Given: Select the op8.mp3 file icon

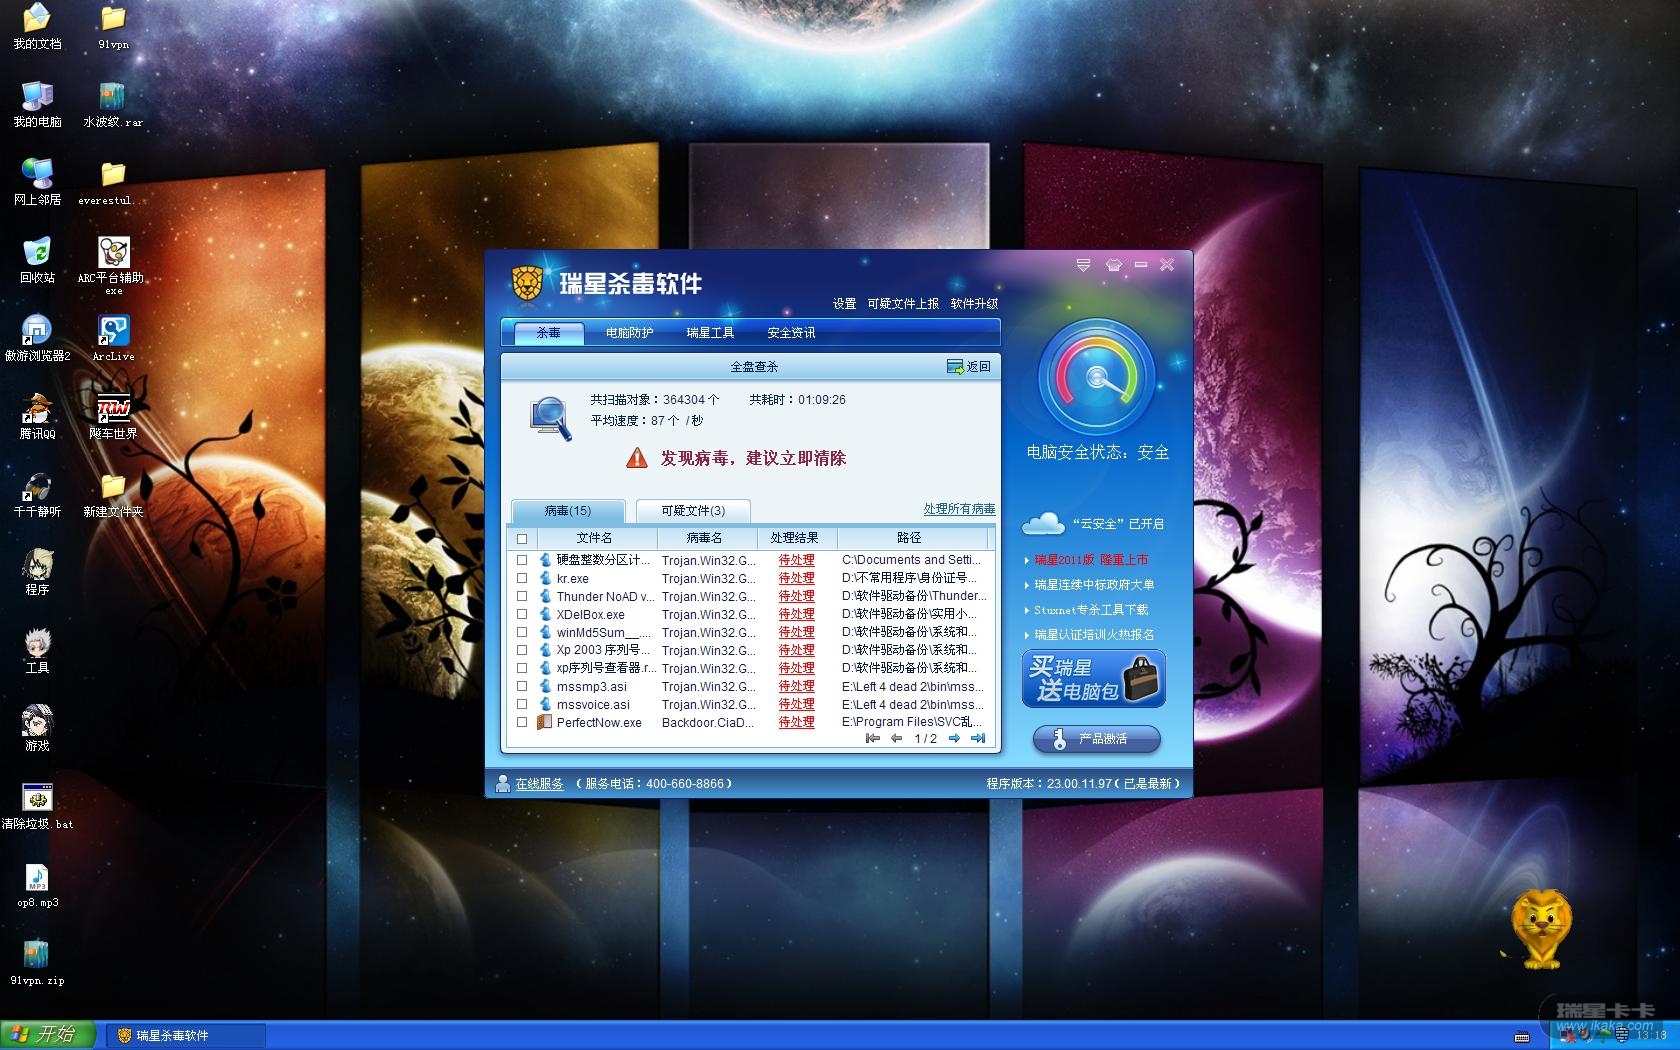Looking at the screenshot, I should [37, 884].
